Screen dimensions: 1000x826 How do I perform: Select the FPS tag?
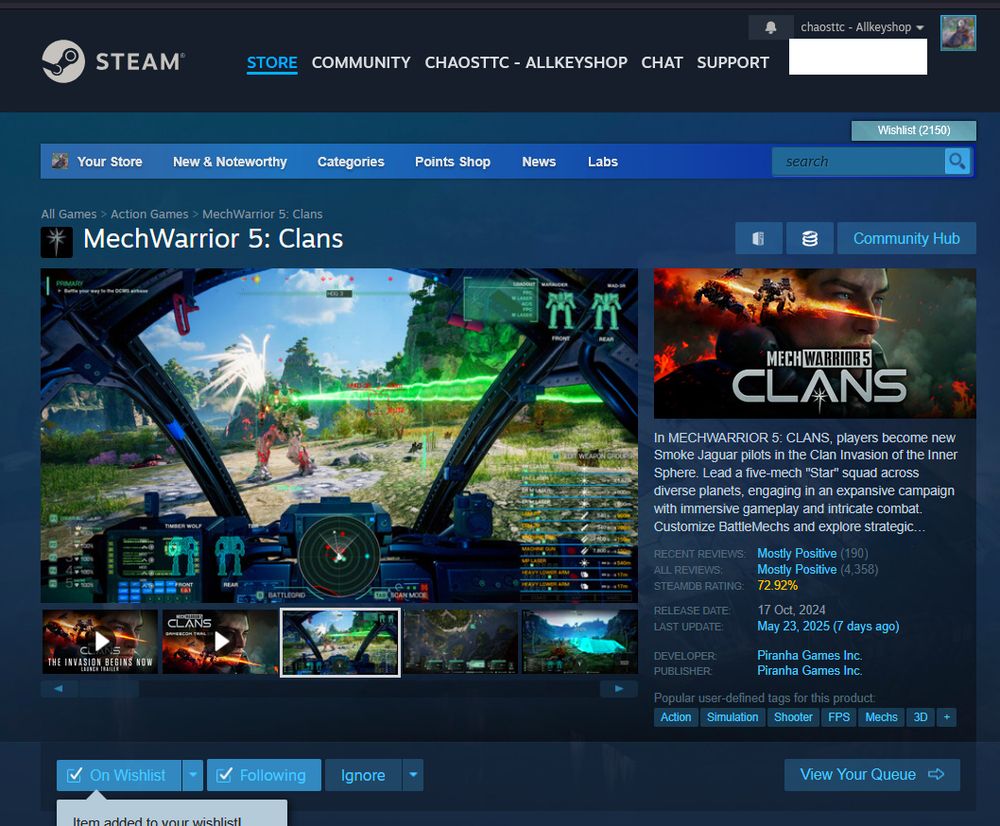pos(839,717)
